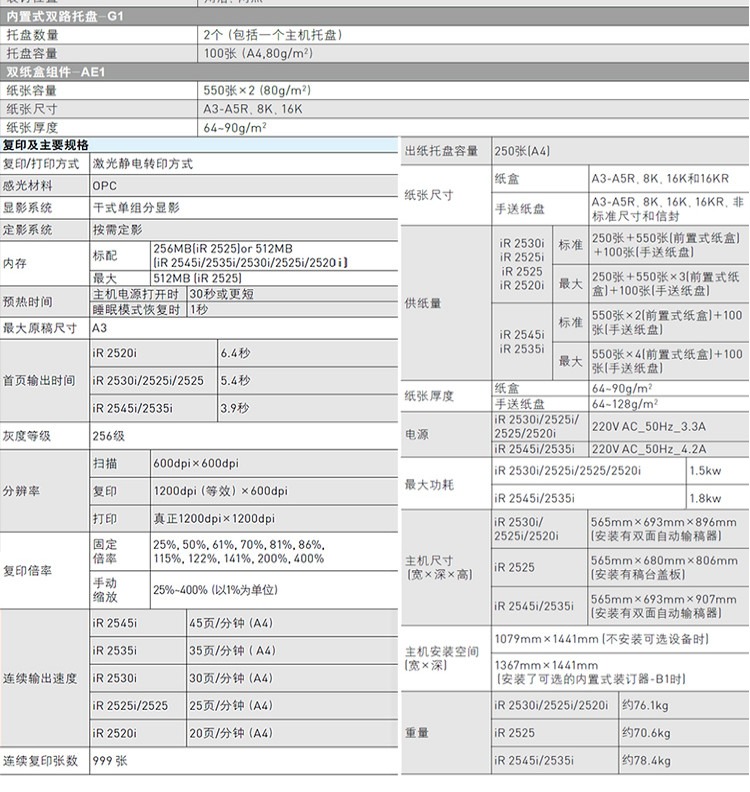The height and width of the screenshot is (792, 750).
Task: Select the '220V AC_50Hz_4.2A' power value
Action: (649, 449)
